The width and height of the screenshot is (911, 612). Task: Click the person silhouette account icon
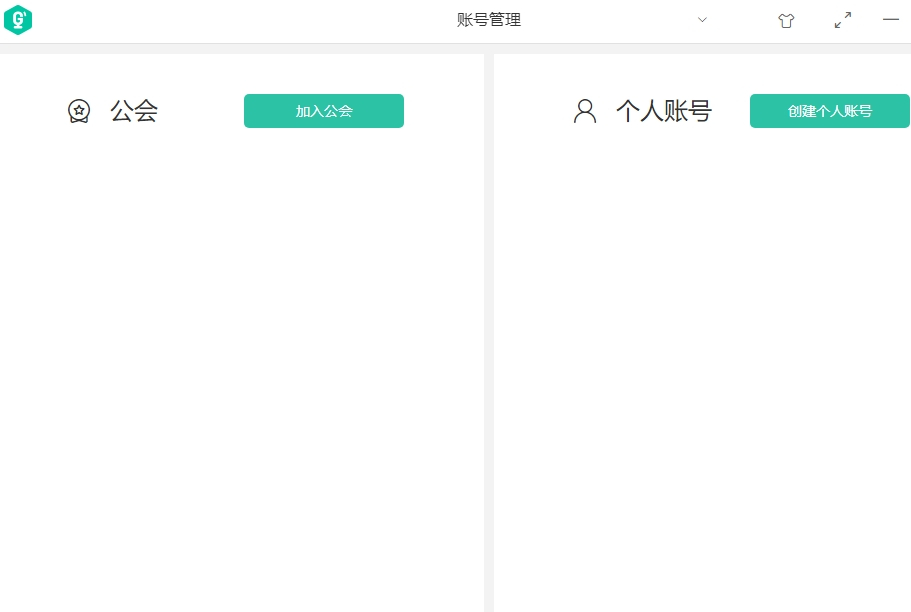585,111
